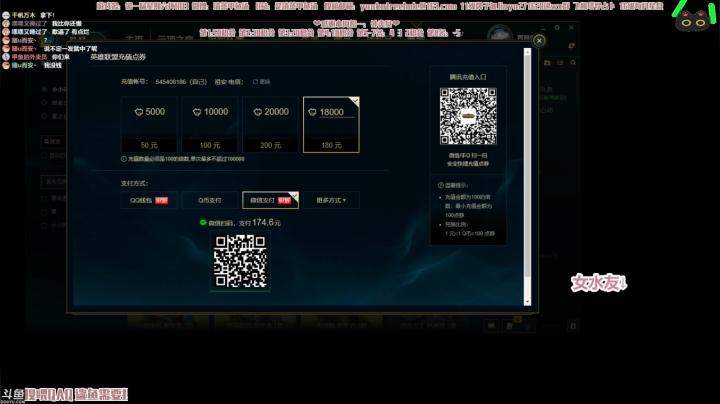Image resolution: width=720 pixels, height=404 pixels.
Task: Toggle the last checkbox in the client's left panel
Action: click(x=45, y=225)
